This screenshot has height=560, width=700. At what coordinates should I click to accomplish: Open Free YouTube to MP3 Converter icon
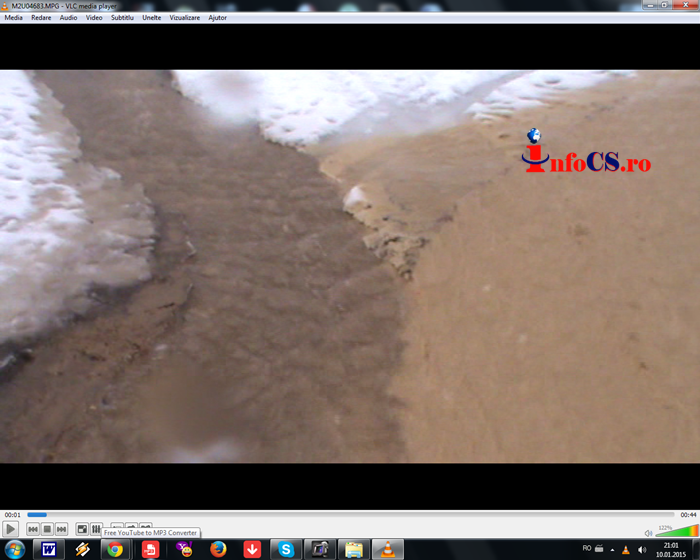150,549
